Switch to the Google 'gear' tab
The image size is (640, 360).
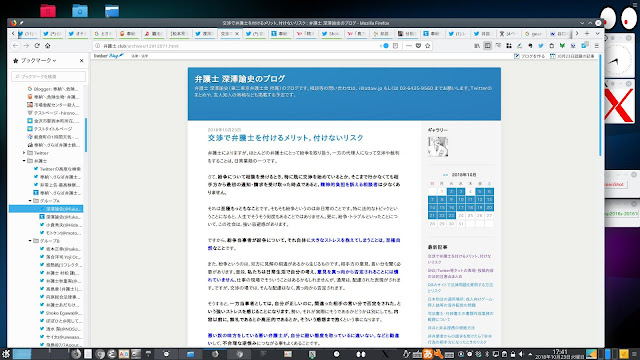533,34
